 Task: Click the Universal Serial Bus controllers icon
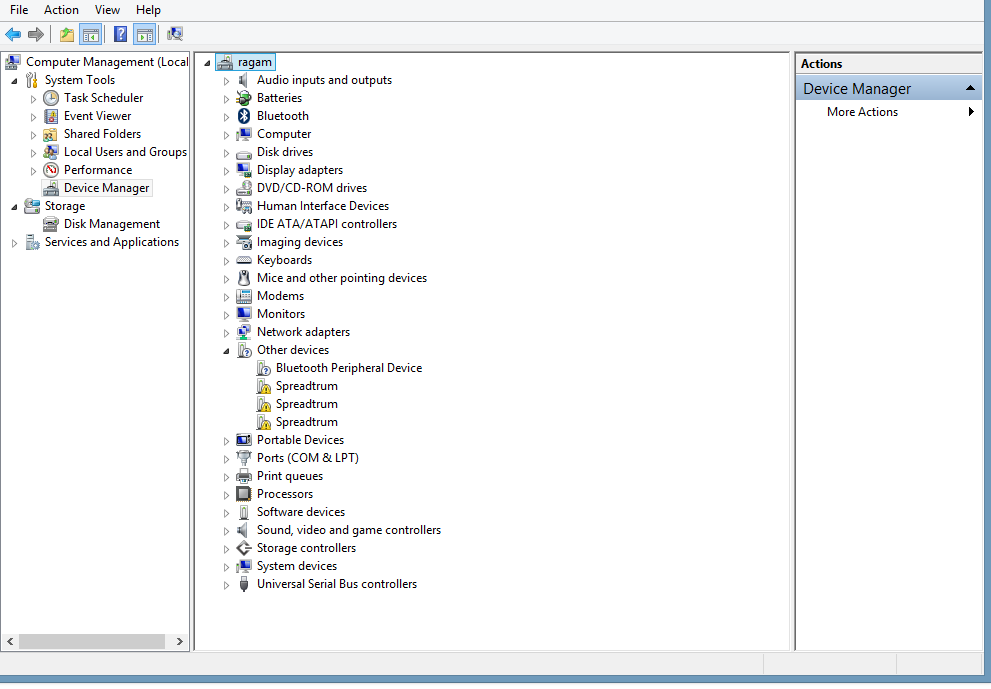243,584
